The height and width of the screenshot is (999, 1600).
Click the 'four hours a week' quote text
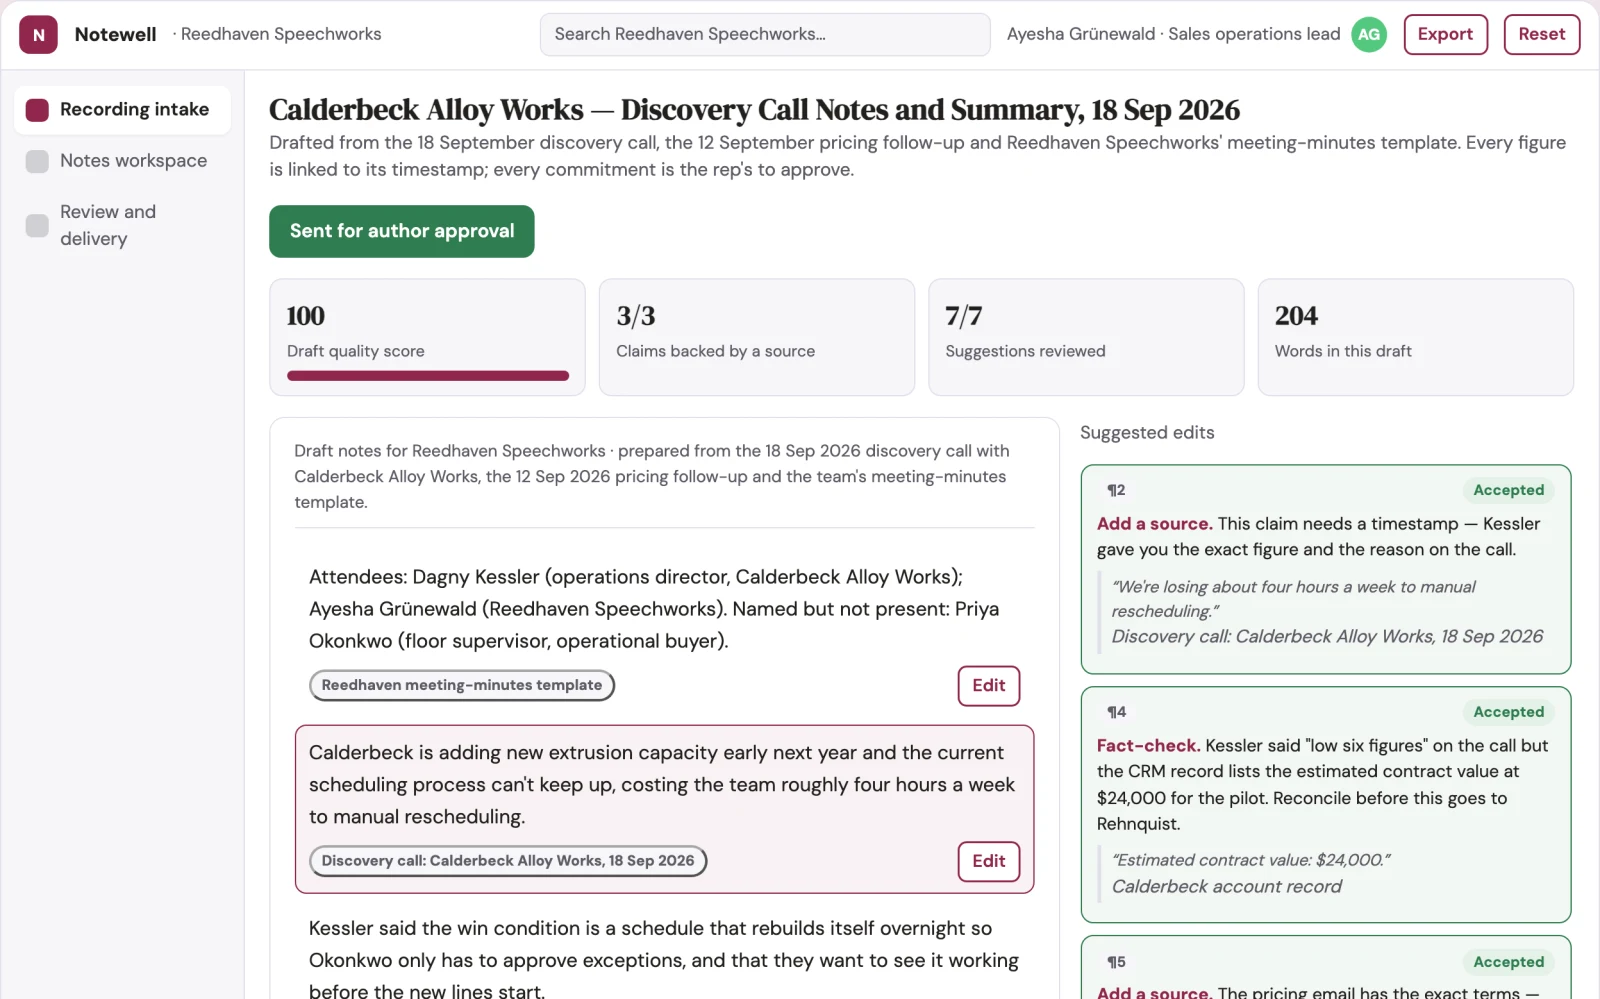pyautogui.click(x=1293, y=599)
